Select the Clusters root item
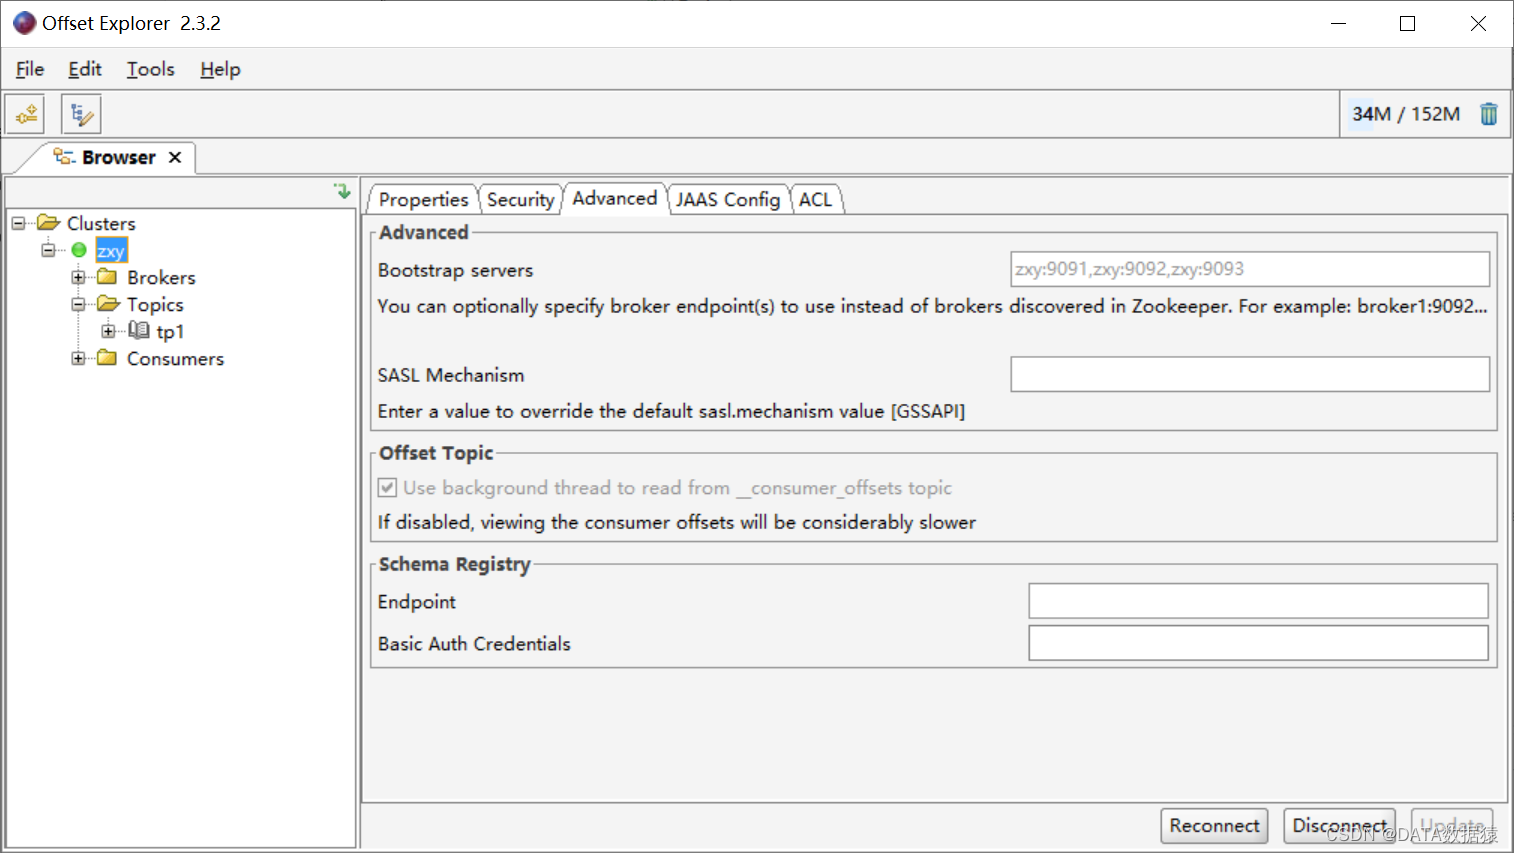This screenshot has width=1514, height=853. pyautogui.click(x=101, y=223)
